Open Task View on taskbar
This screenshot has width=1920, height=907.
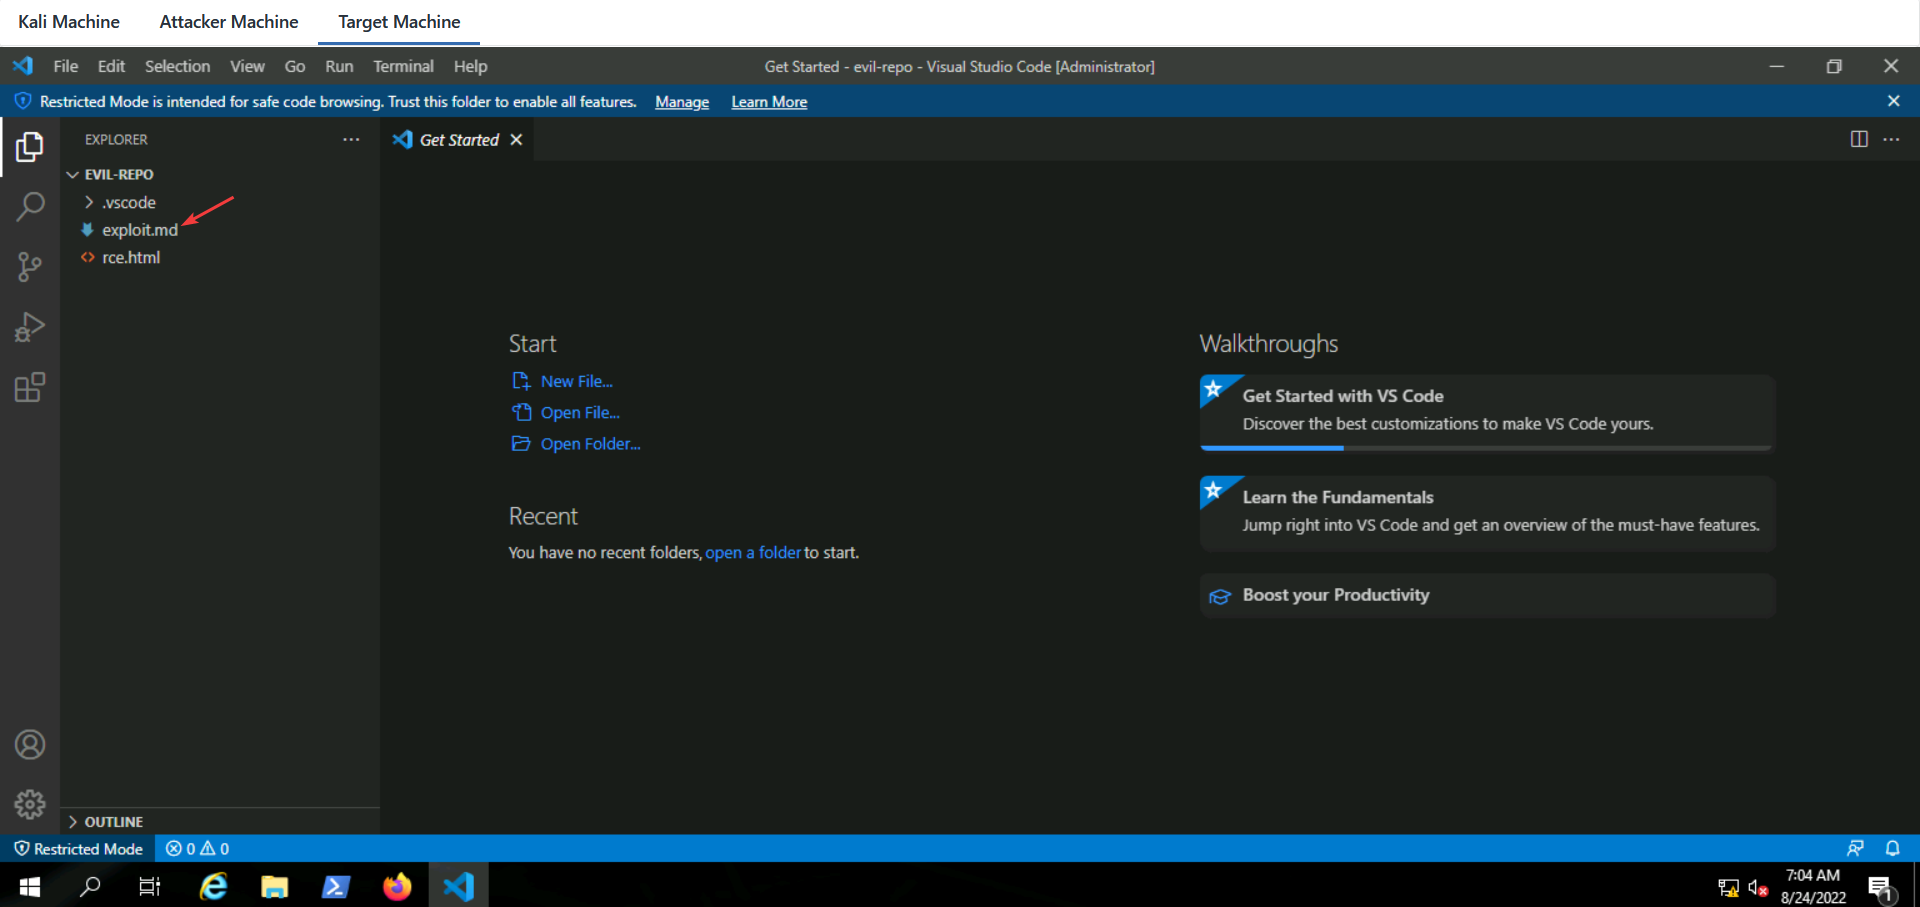coord(150,886)
